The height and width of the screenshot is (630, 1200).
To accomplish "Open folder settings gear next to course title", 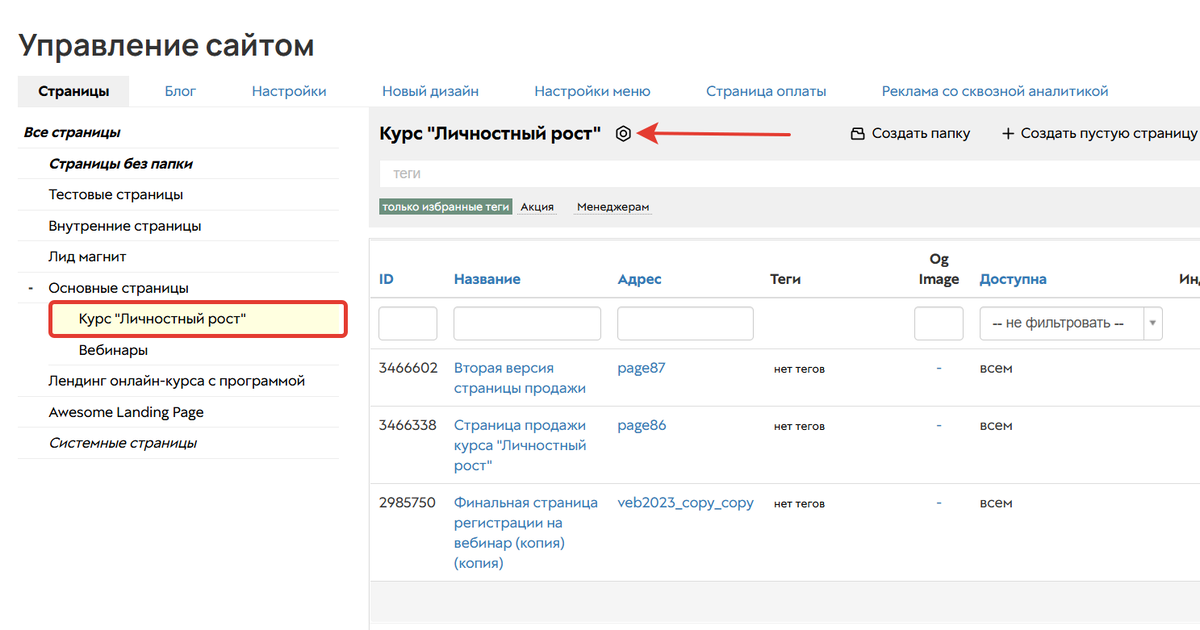I will click(x=623, y=134).
